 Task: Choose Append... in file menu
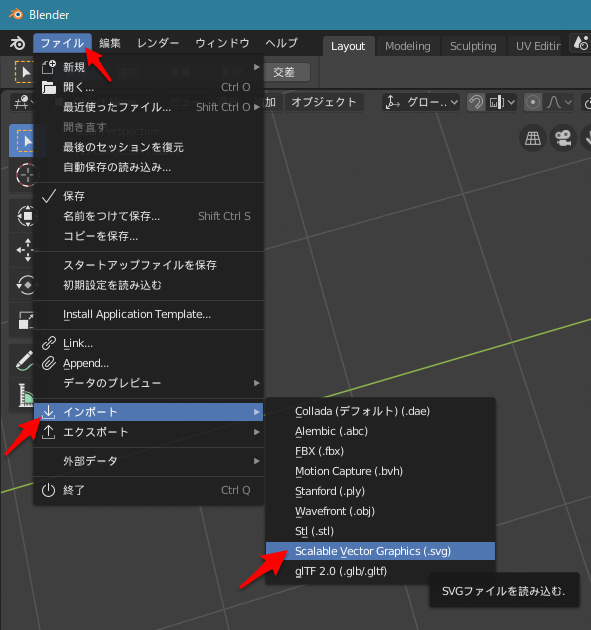point(149,363)
